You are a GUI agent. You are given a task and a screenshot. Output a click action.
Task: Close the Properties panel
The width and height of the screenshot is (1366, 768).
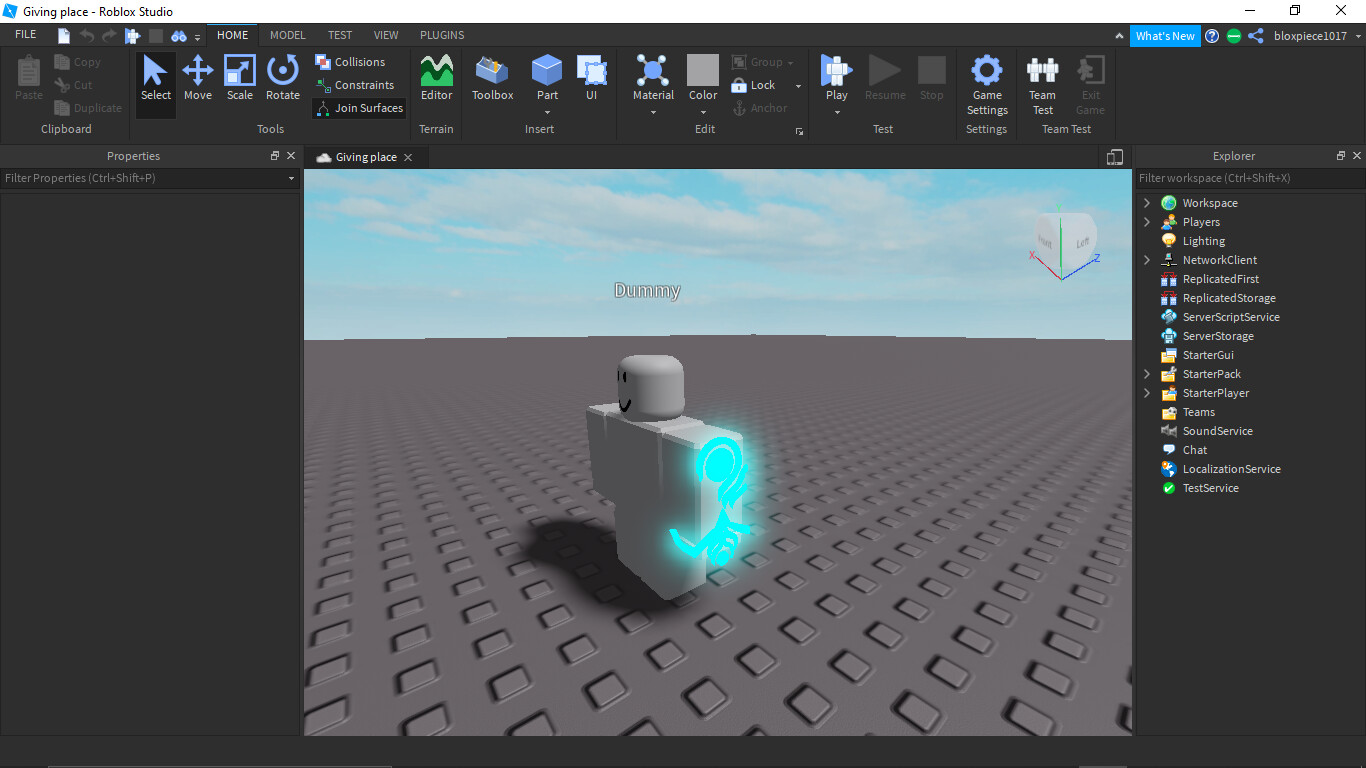pyautogui.click(x=291, y=156)
